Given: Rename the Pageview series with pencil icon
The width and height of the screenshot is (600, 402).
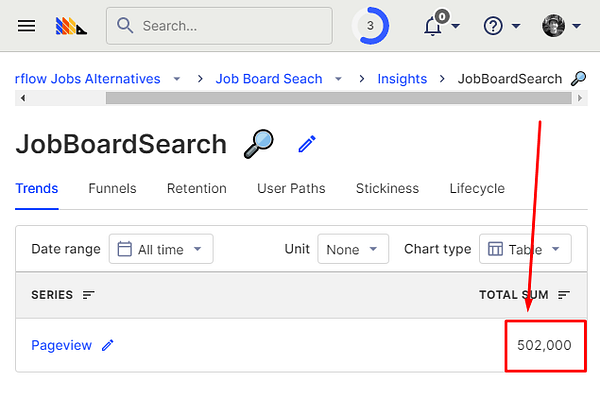Looking at the screenshot, I should click(108, 345).
